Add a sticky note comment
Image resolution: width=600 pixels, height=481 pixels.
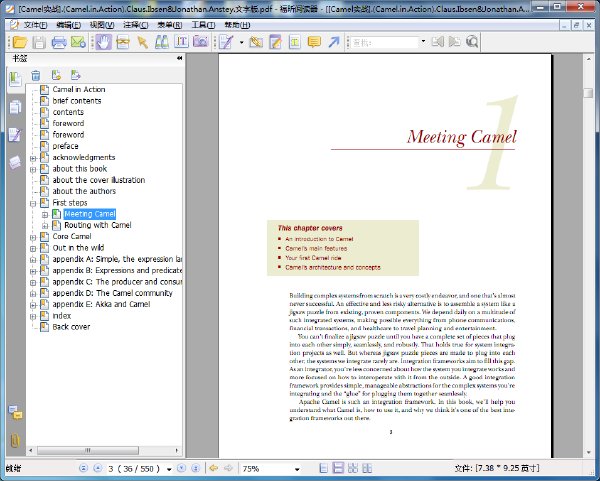(x=314, y=42)
